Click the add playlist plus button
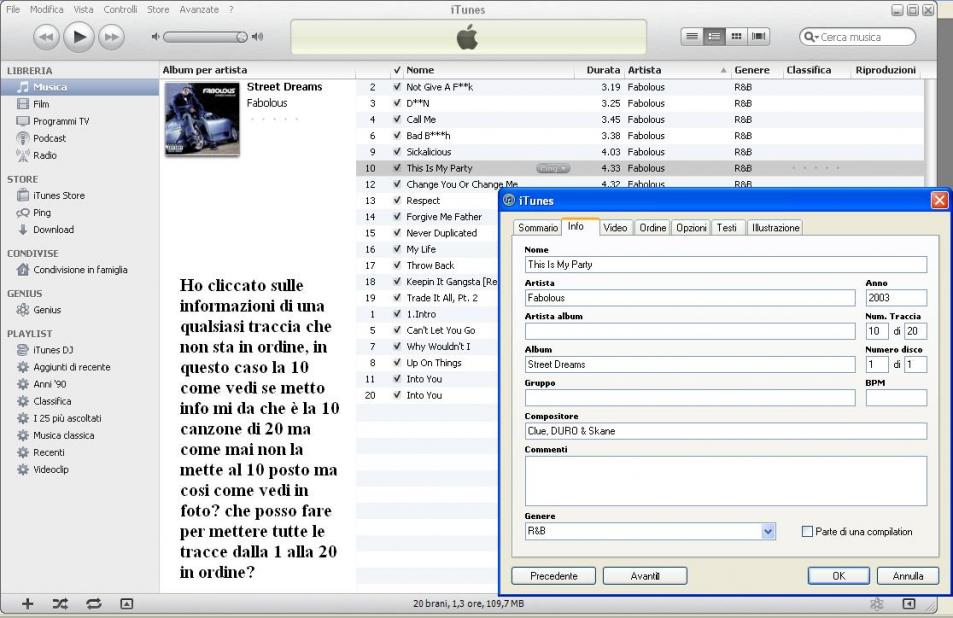Viewport: 953px width, 618px height. click(27, 603)
